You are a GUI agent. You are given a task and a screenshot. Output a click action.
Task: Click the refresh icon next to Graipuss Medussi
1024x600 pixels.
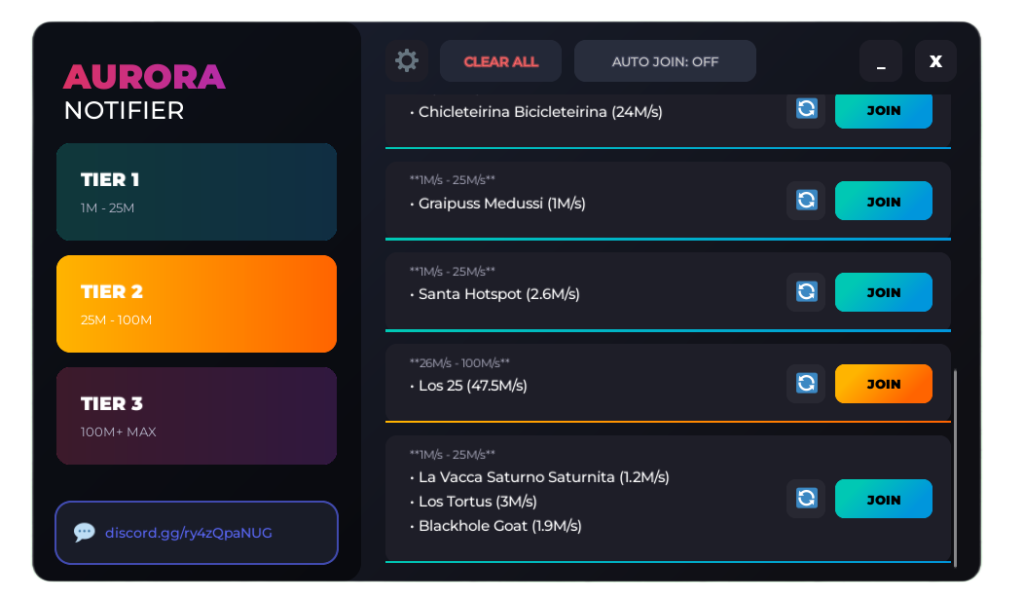tap(806, 201)
